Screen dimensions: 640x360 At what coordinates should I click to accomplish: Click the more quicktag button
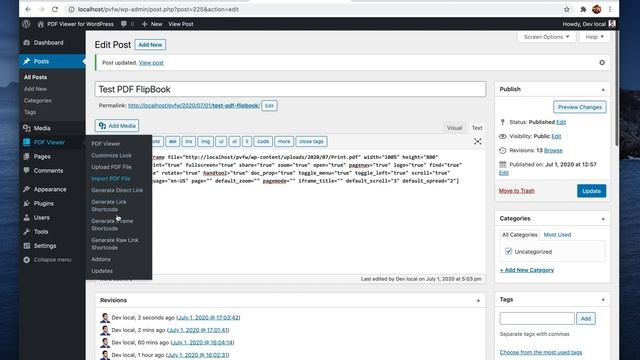[284, 141]
